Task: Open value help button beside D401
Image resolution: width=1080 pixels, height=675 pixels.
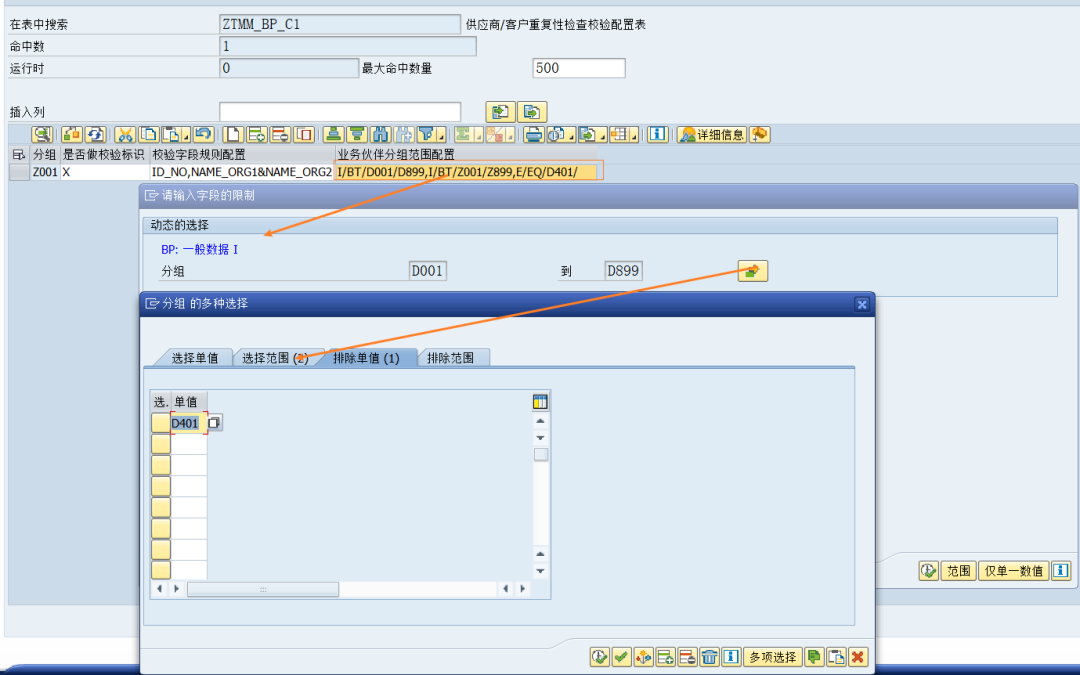Action: [214, 422]
